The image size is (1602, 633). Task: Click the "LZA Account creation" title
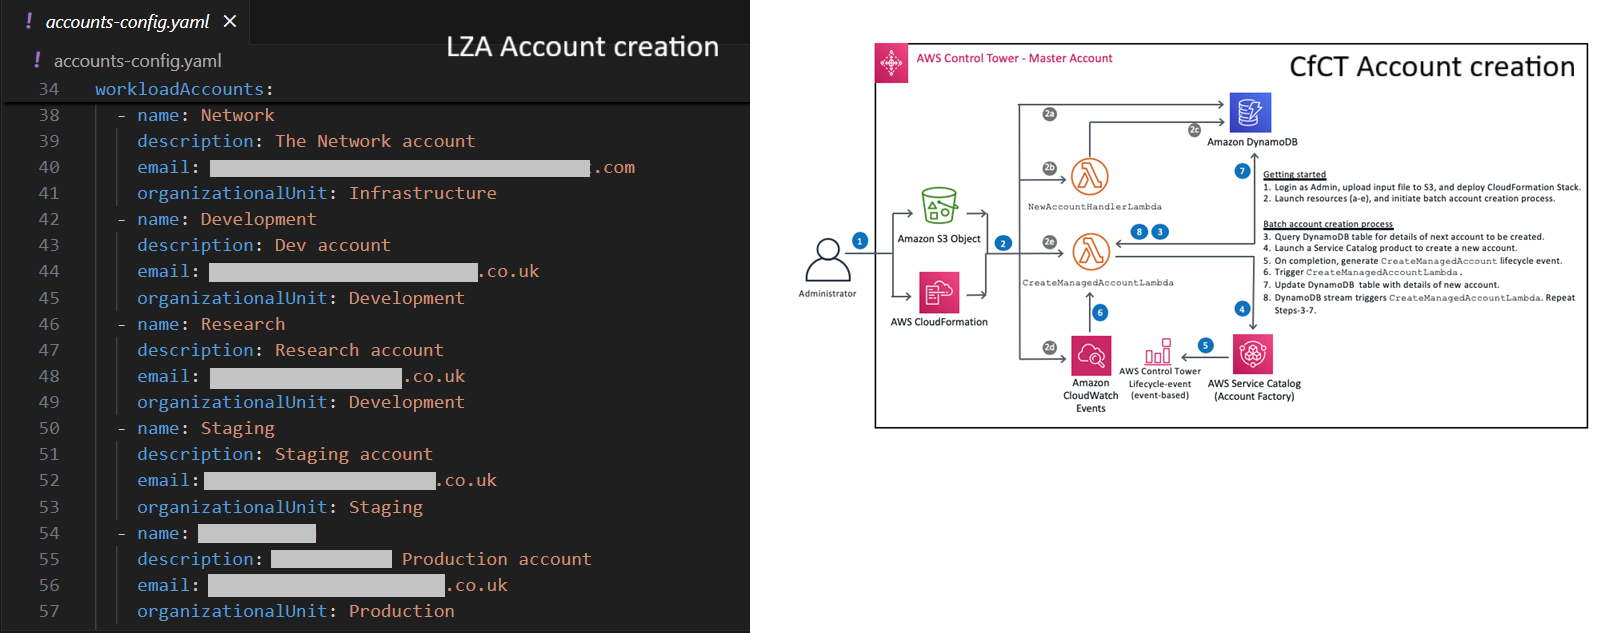click(583, 47)
